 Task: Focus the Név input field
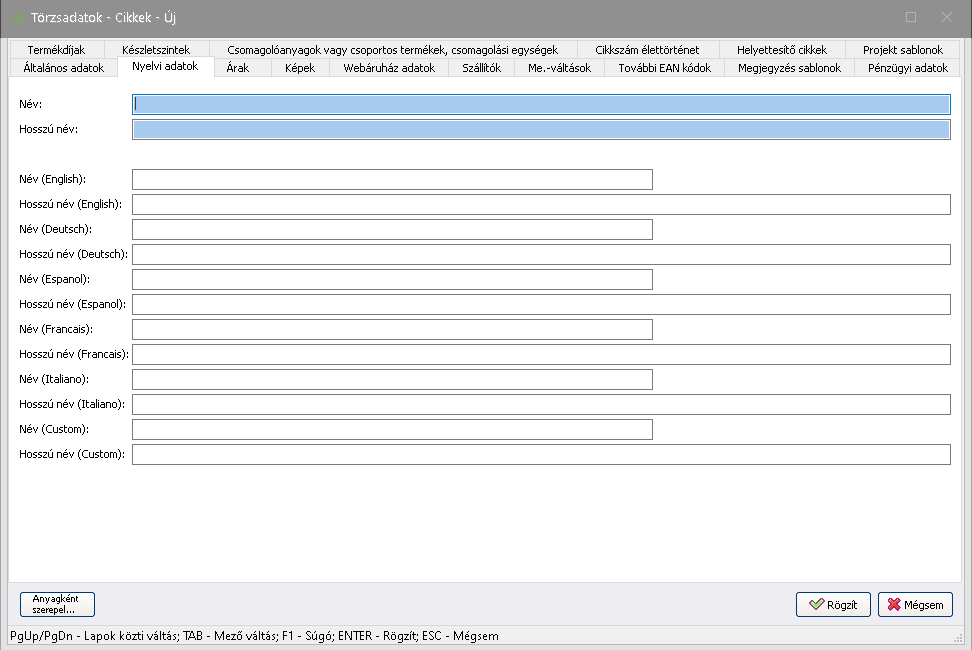tap(541, 104)
